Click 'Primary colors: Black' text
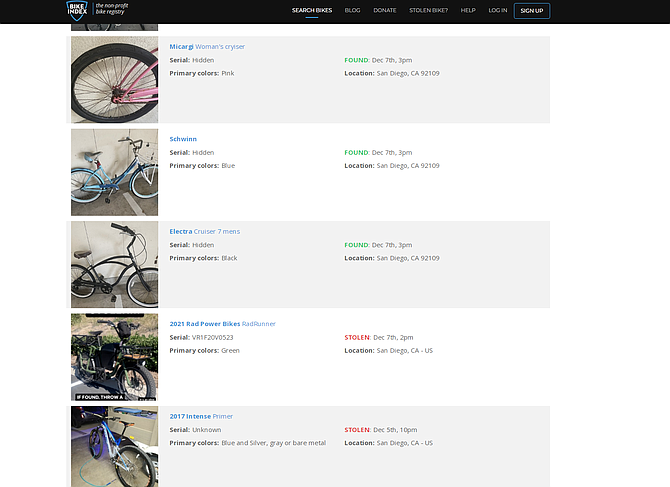This screenshot has height=487, width=670. point(203,258)
